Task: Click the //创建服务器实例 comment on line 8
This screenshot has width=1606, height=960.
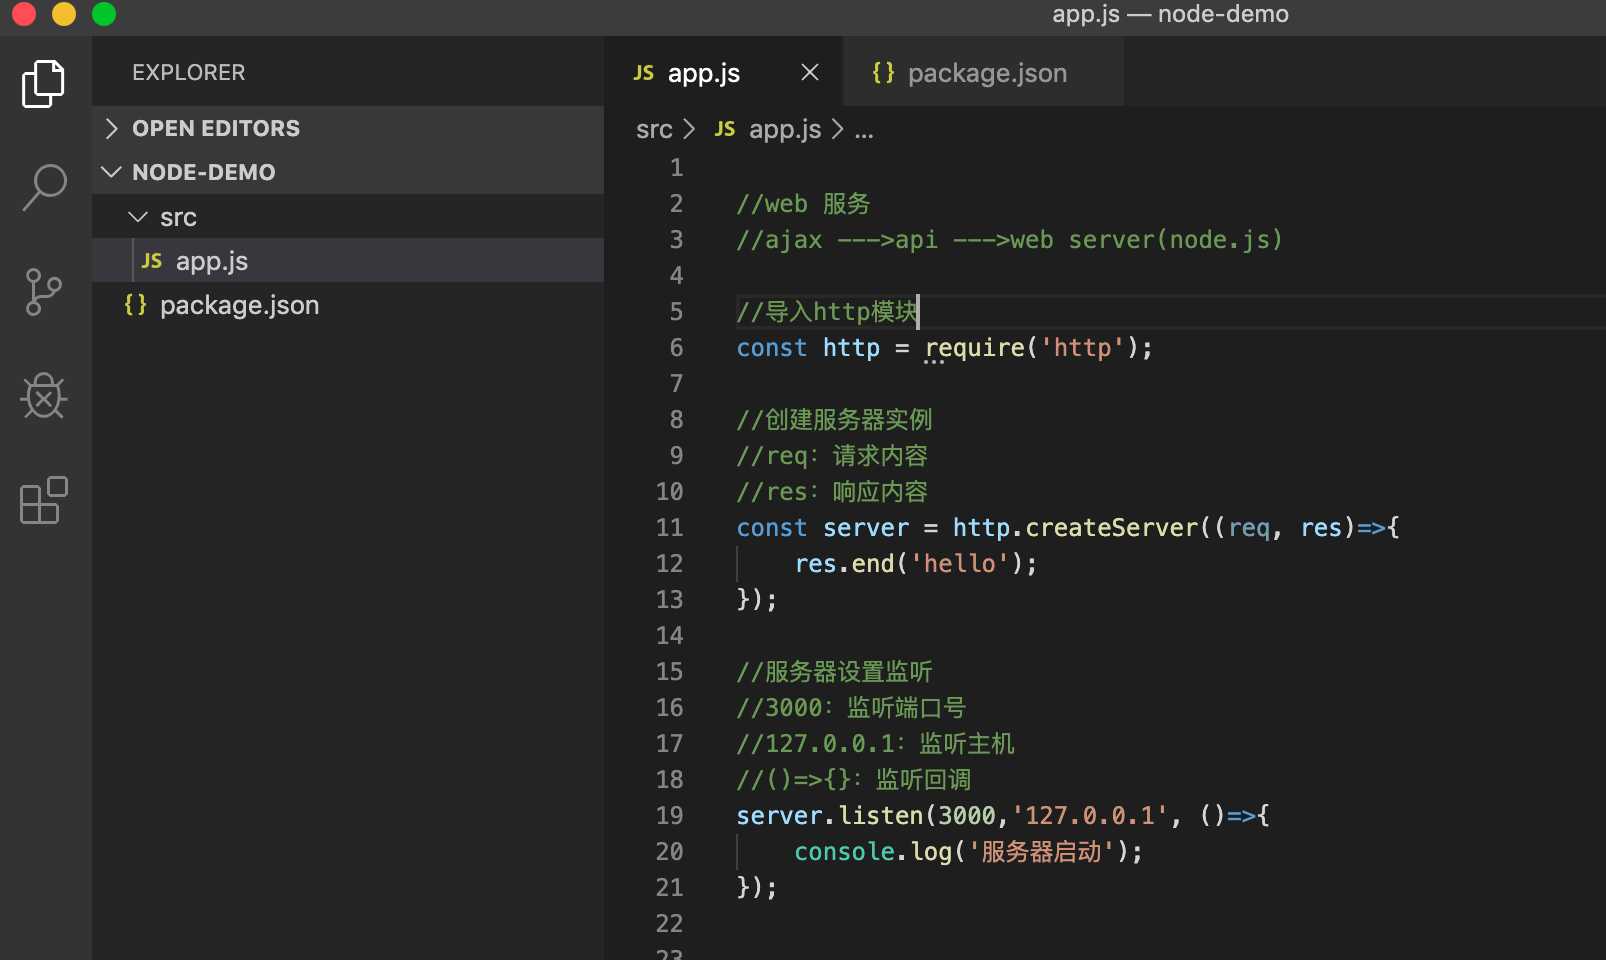Action: point(834,419)
